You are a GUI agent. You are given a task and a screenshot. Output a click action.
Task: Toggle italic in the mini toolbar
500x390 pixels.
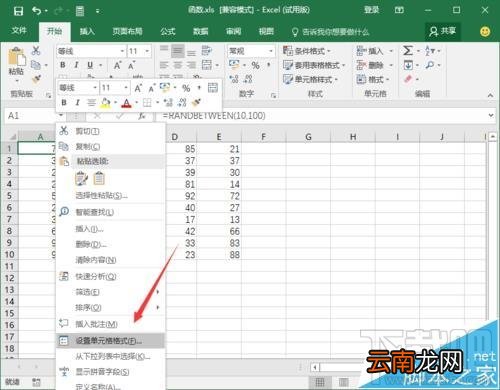[77, 103]
